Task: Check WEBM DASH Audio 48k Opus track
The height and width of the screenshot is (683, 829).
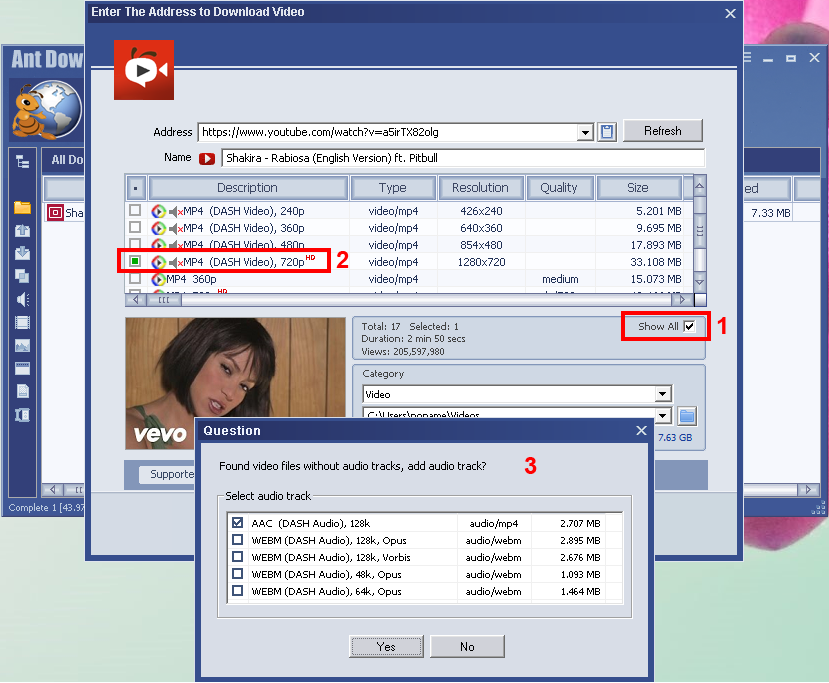Action: coord(237,573)
